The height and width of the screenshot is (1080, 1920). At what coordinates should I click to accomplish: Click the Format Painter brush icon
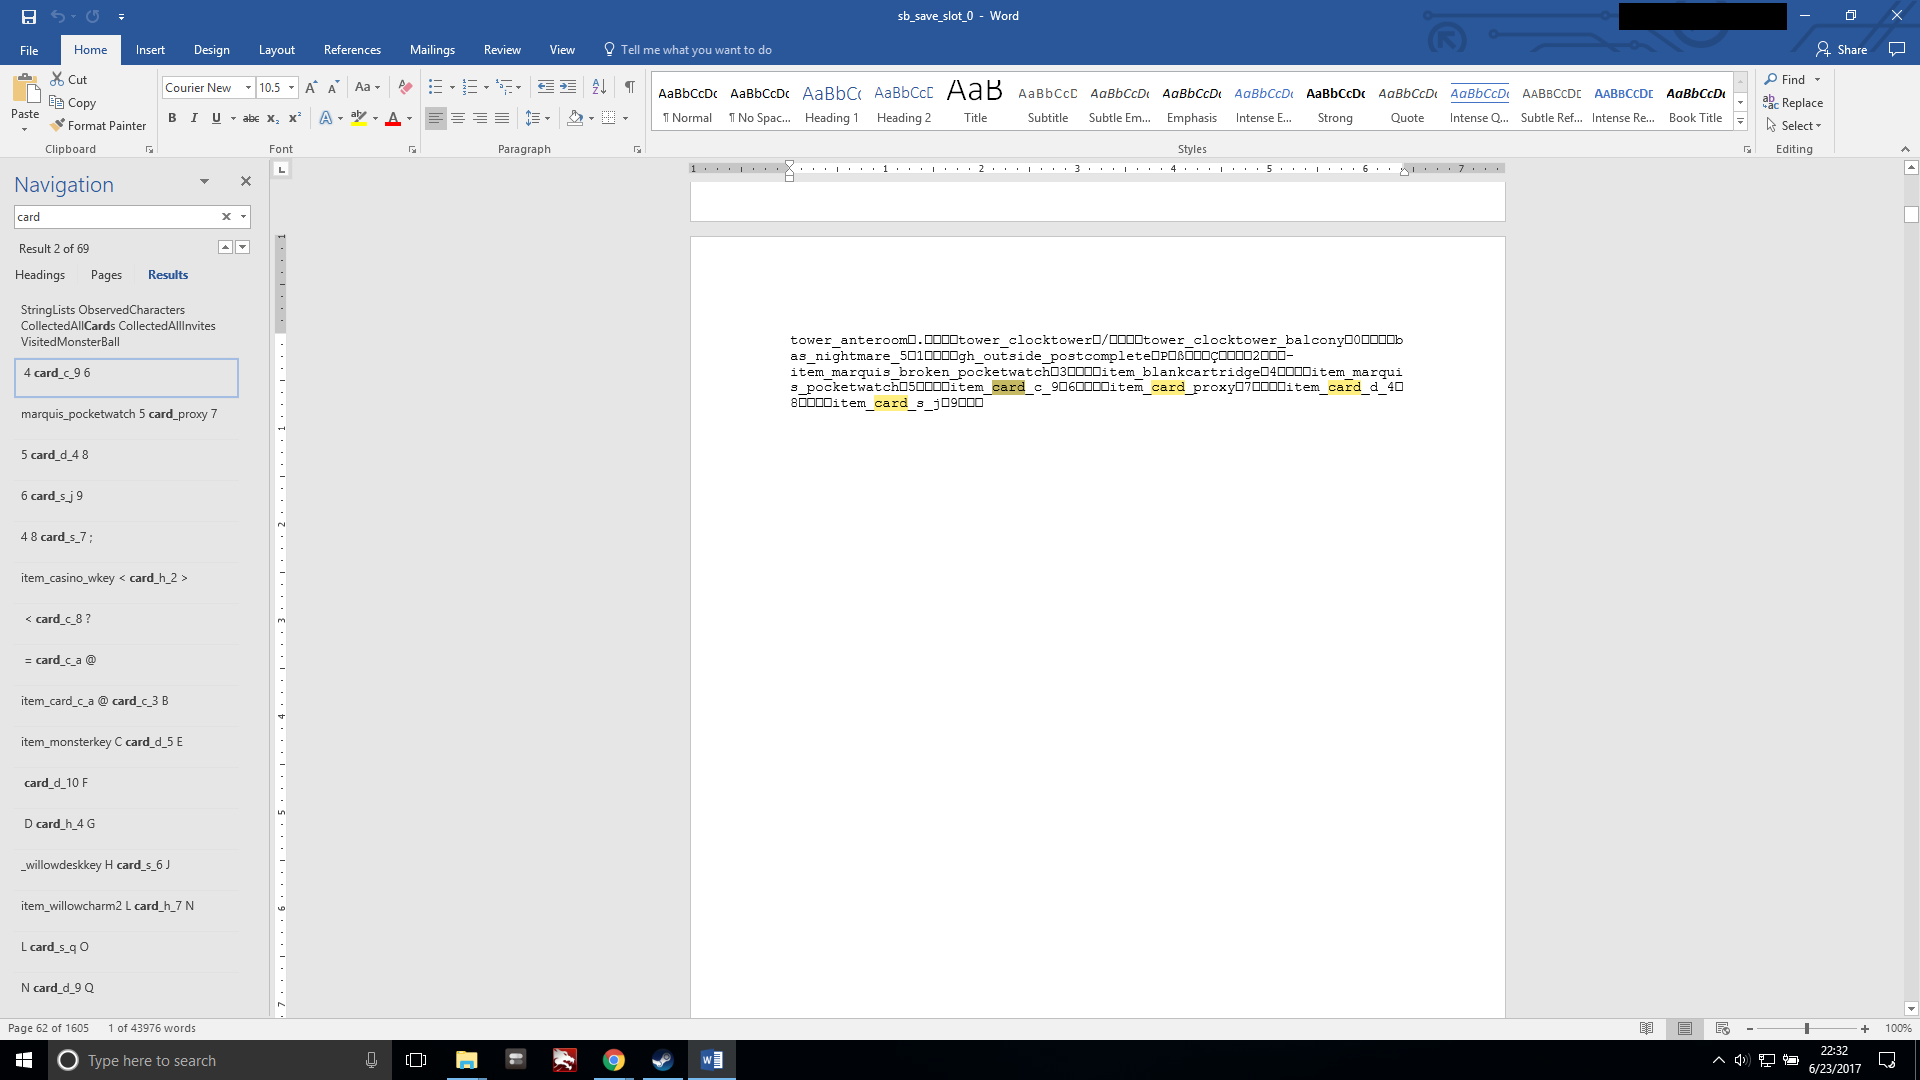point(58,125)
